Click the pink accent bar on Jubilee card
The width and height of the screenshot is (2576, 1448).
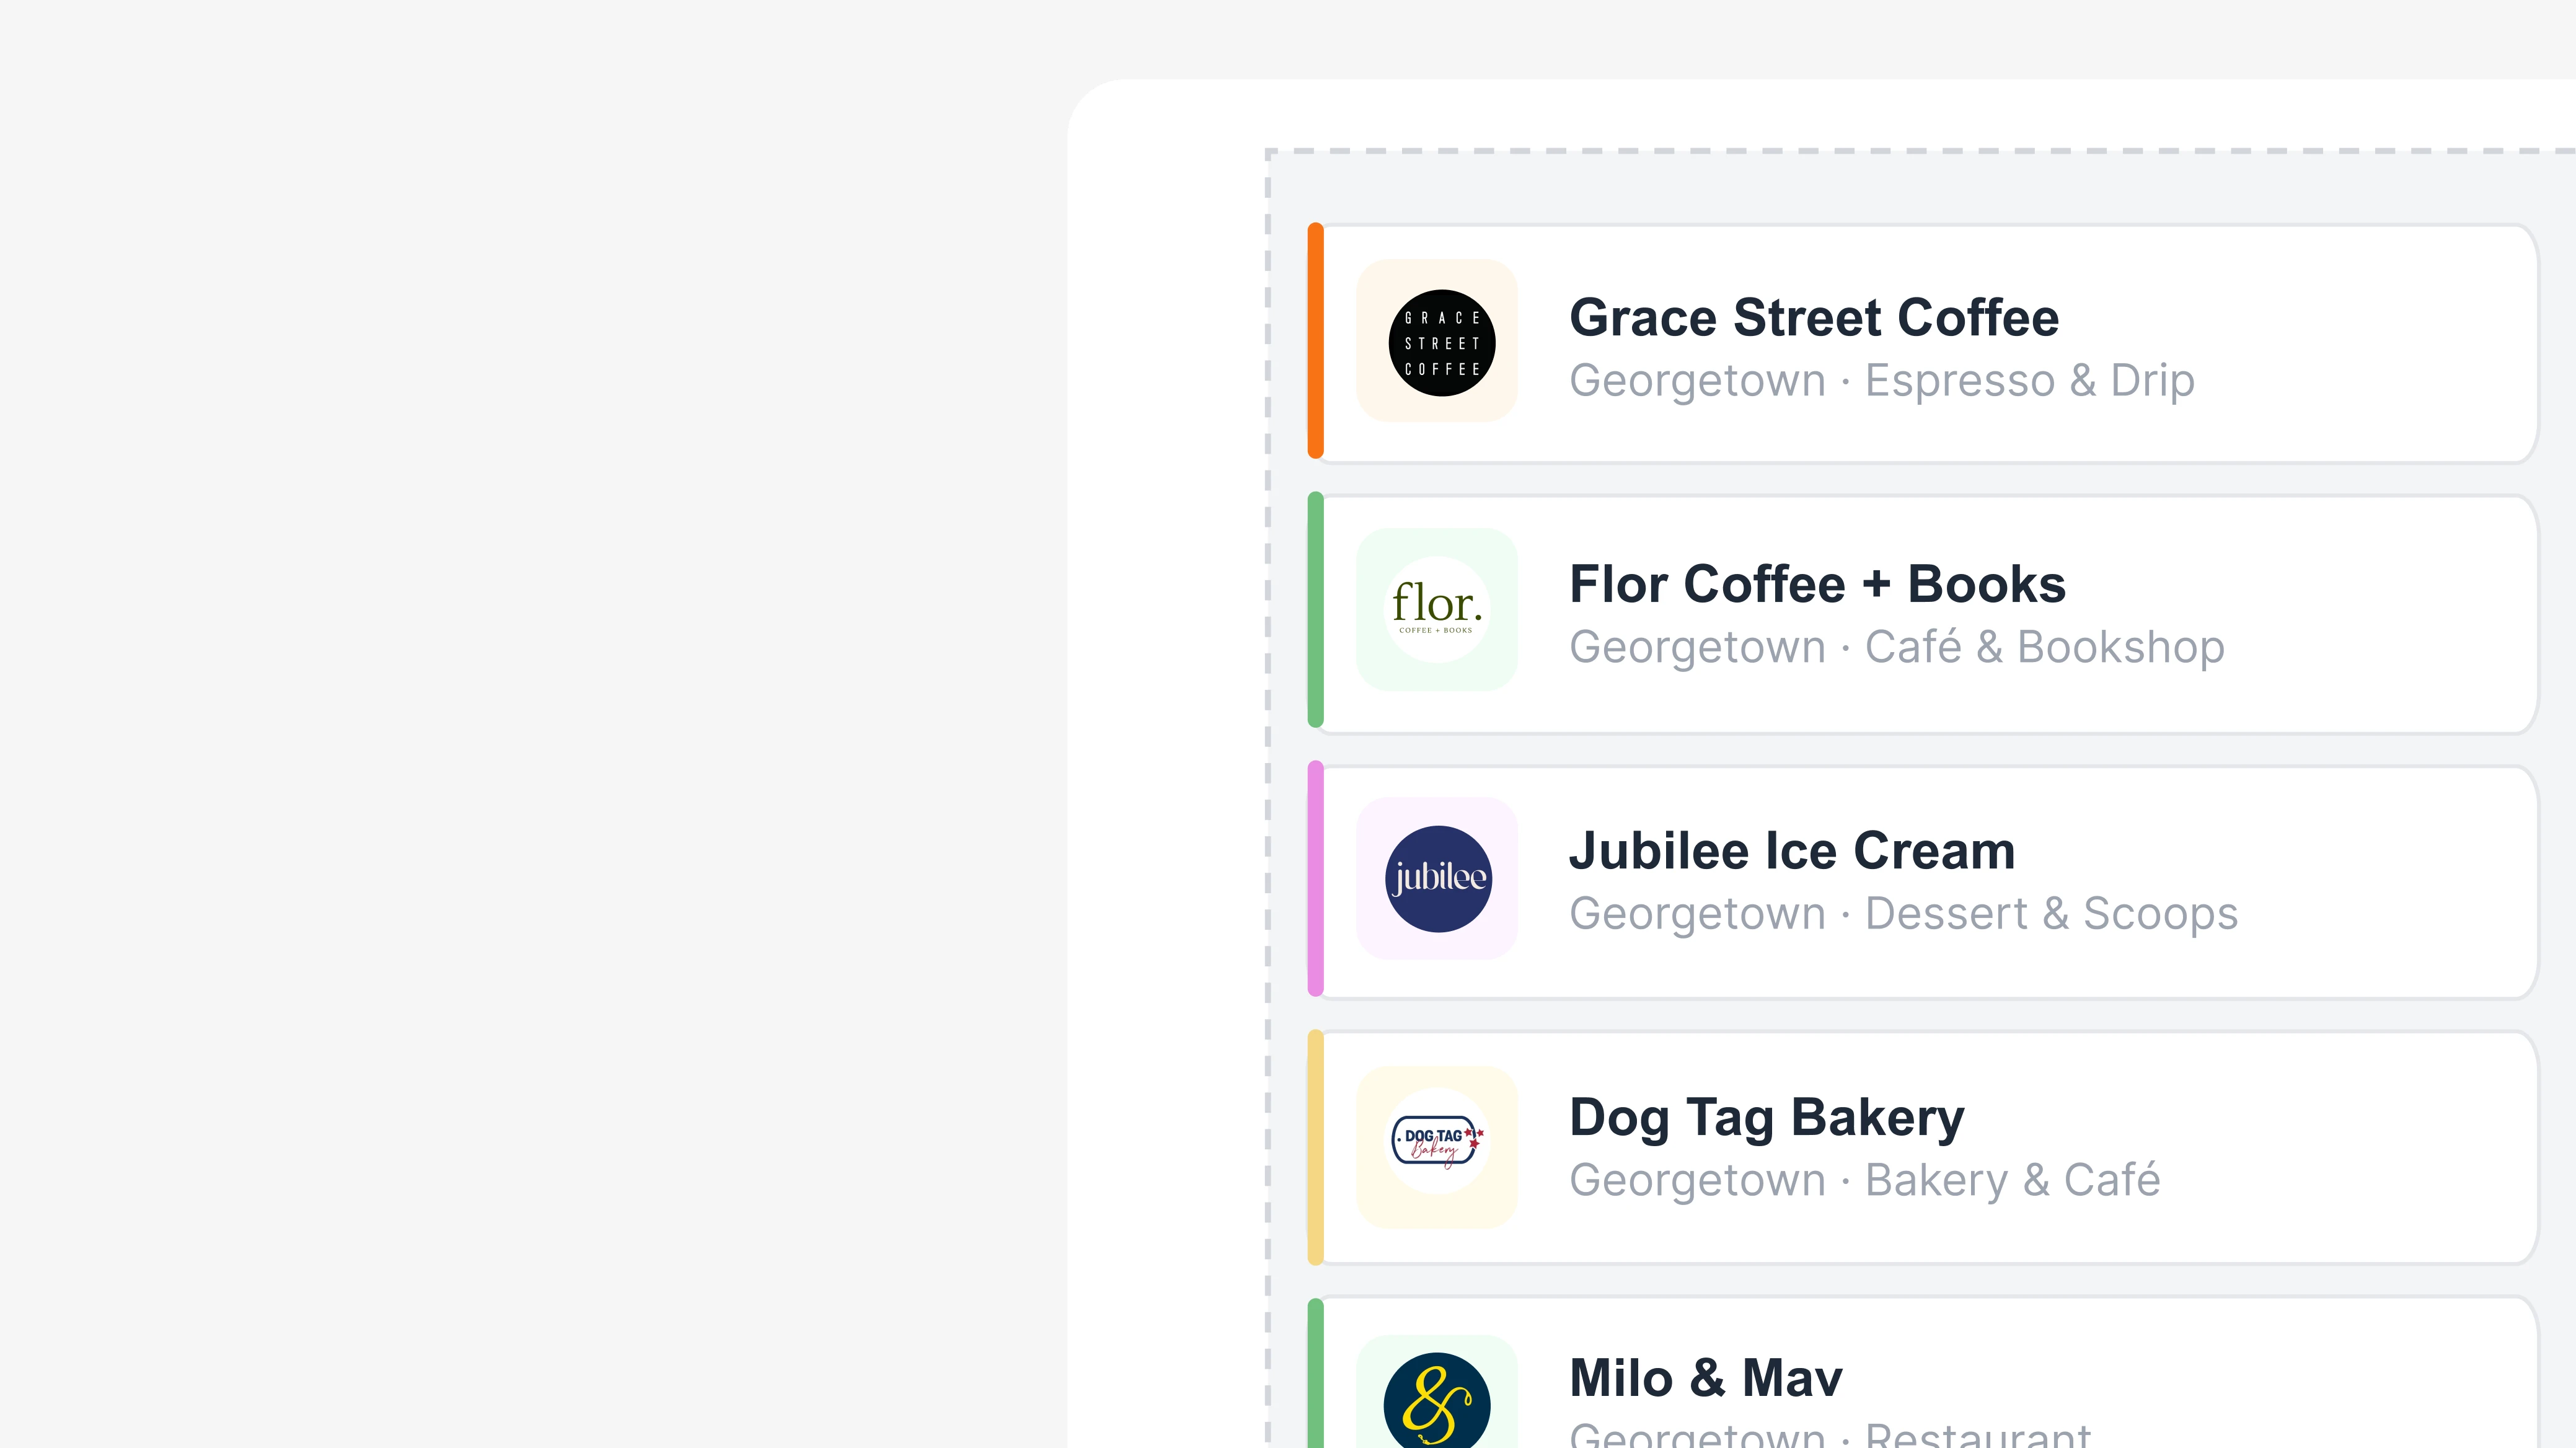click(x=1316, y=879)
